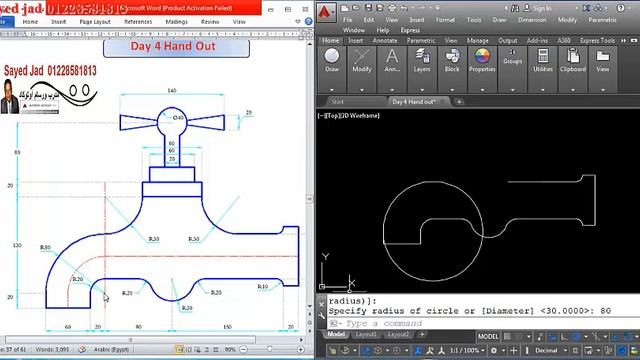Select Full Screen Reading view in Word

pyautogui.click(x=189, y=349)
